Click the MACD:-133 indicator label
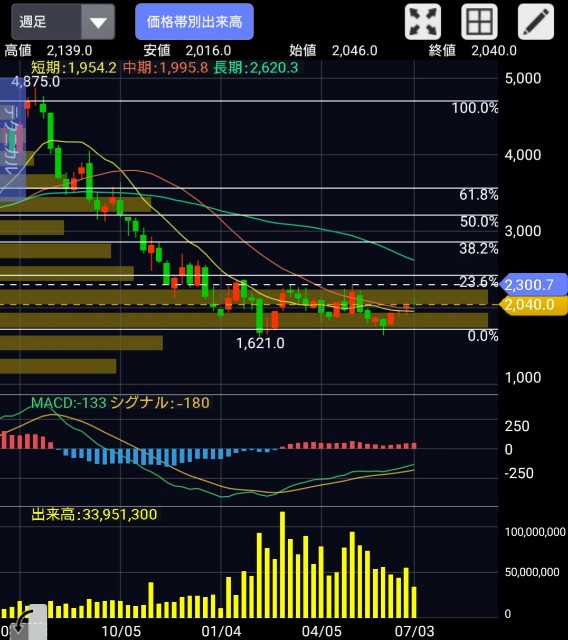 pos(69,403)
